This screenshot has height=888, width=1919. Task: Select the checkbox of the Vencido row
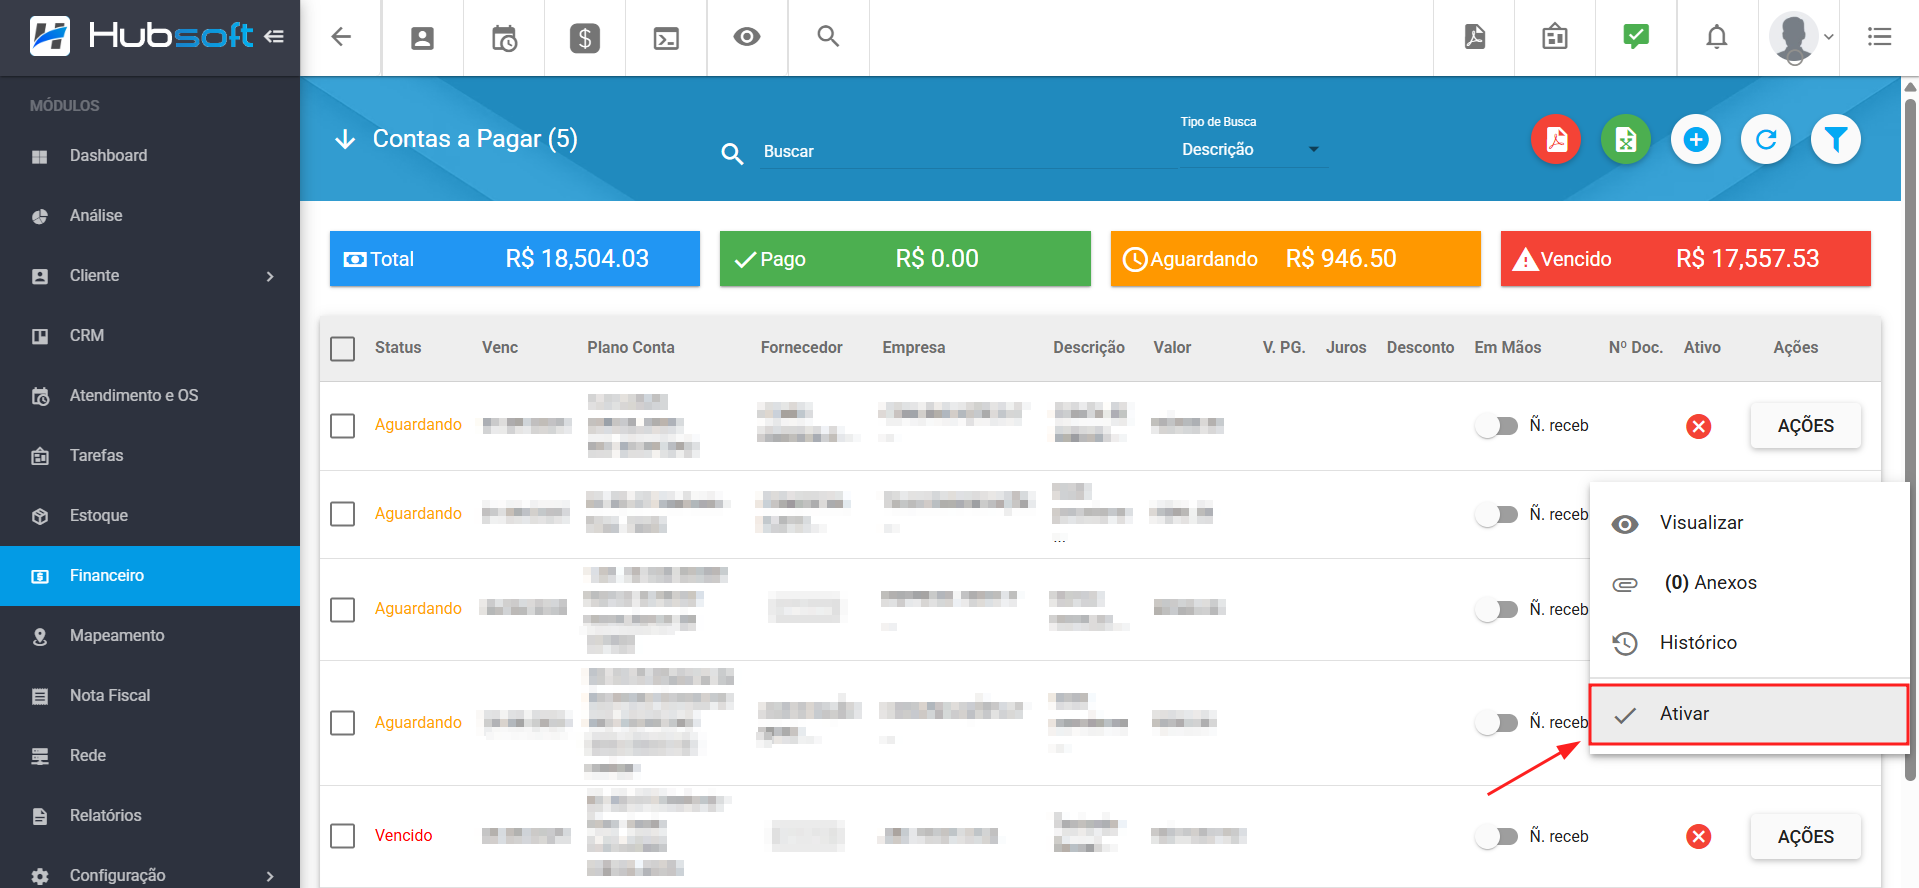click(343, 836)
